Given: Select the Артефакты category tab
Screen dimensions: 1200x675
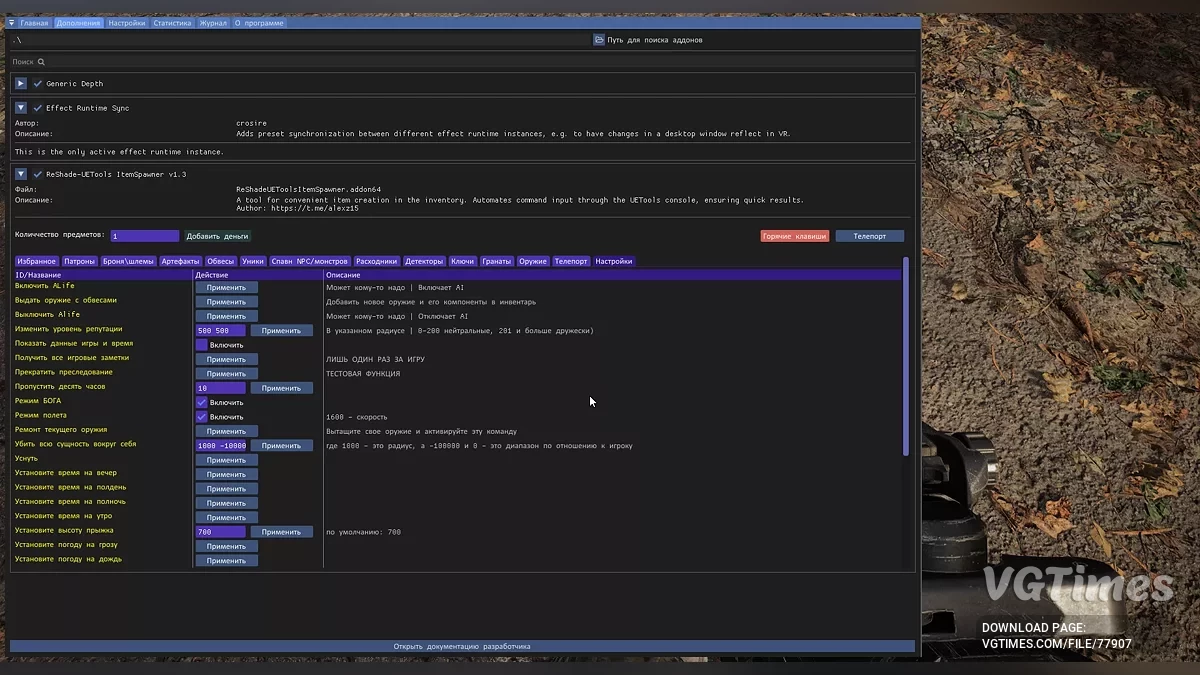Looking at the screenshot, I should 180,262.
